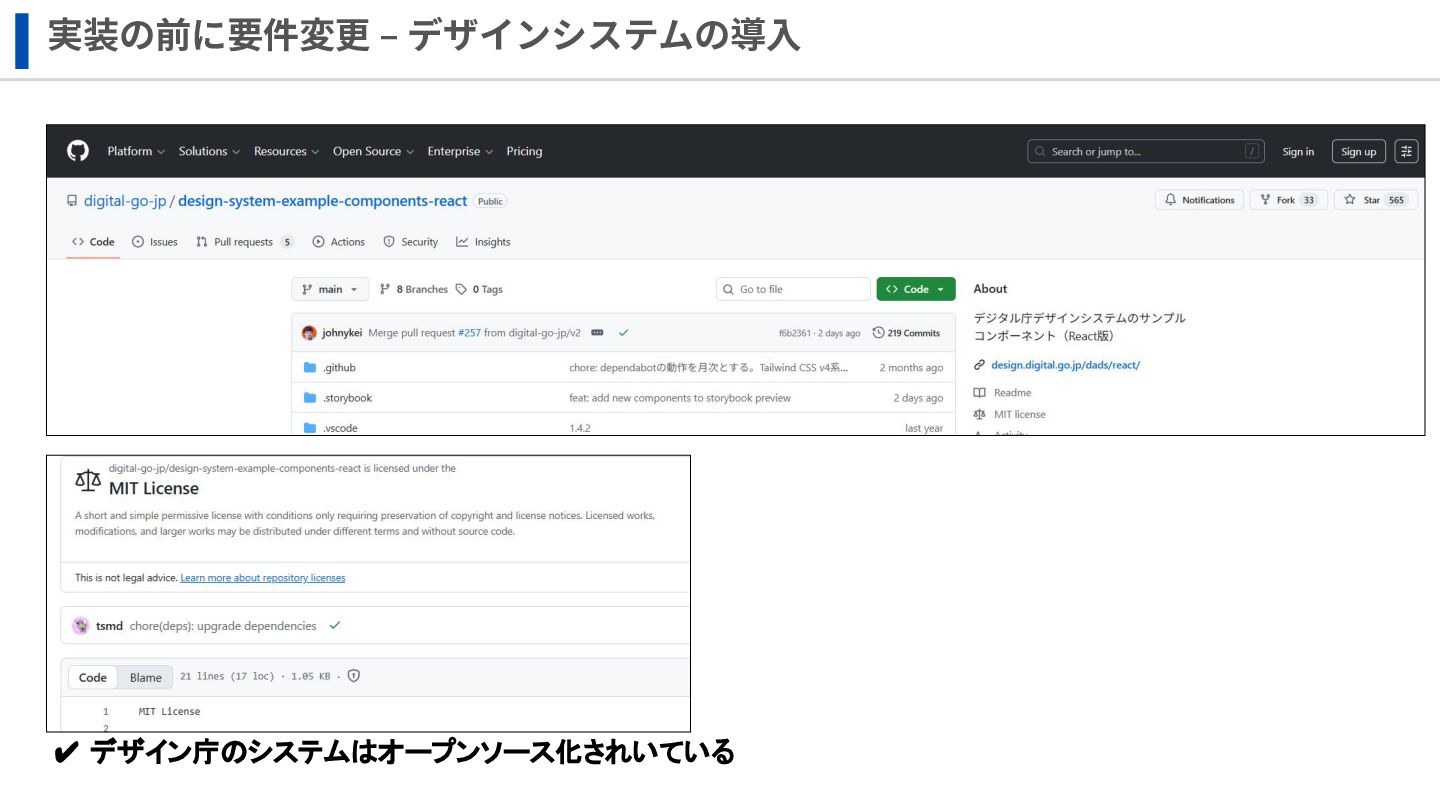This screenshot has height=810, width=1440.
Task: Expand the Open Source menu
Action: pos(373,151)
